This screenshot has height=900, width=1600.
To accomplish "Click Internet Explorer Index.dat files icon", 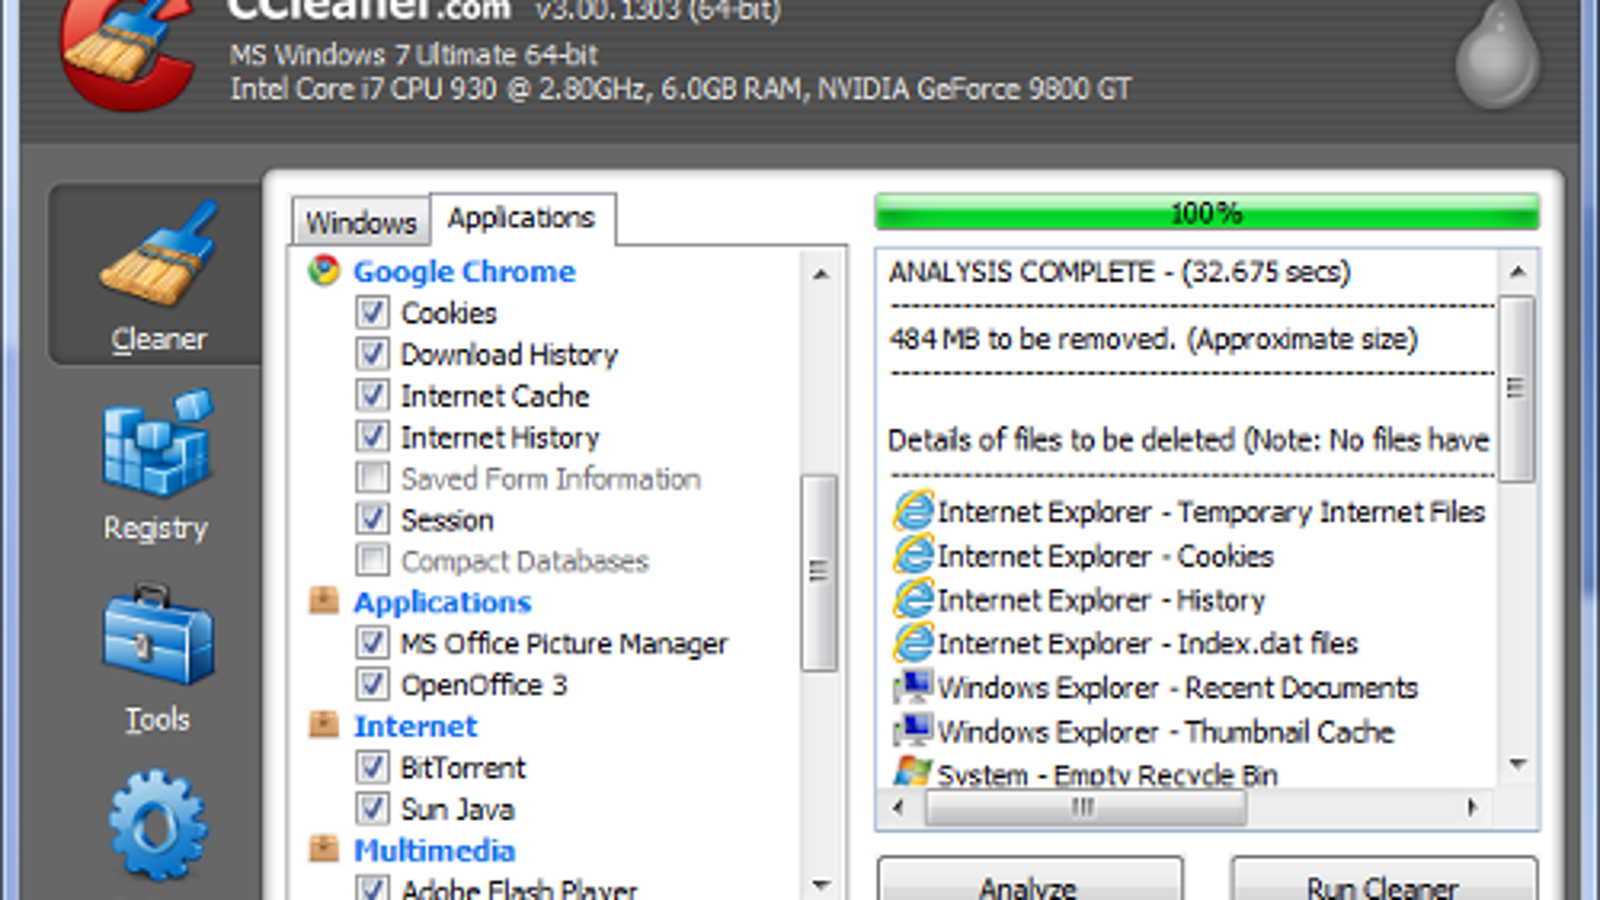I will click(x=913, y=642).
